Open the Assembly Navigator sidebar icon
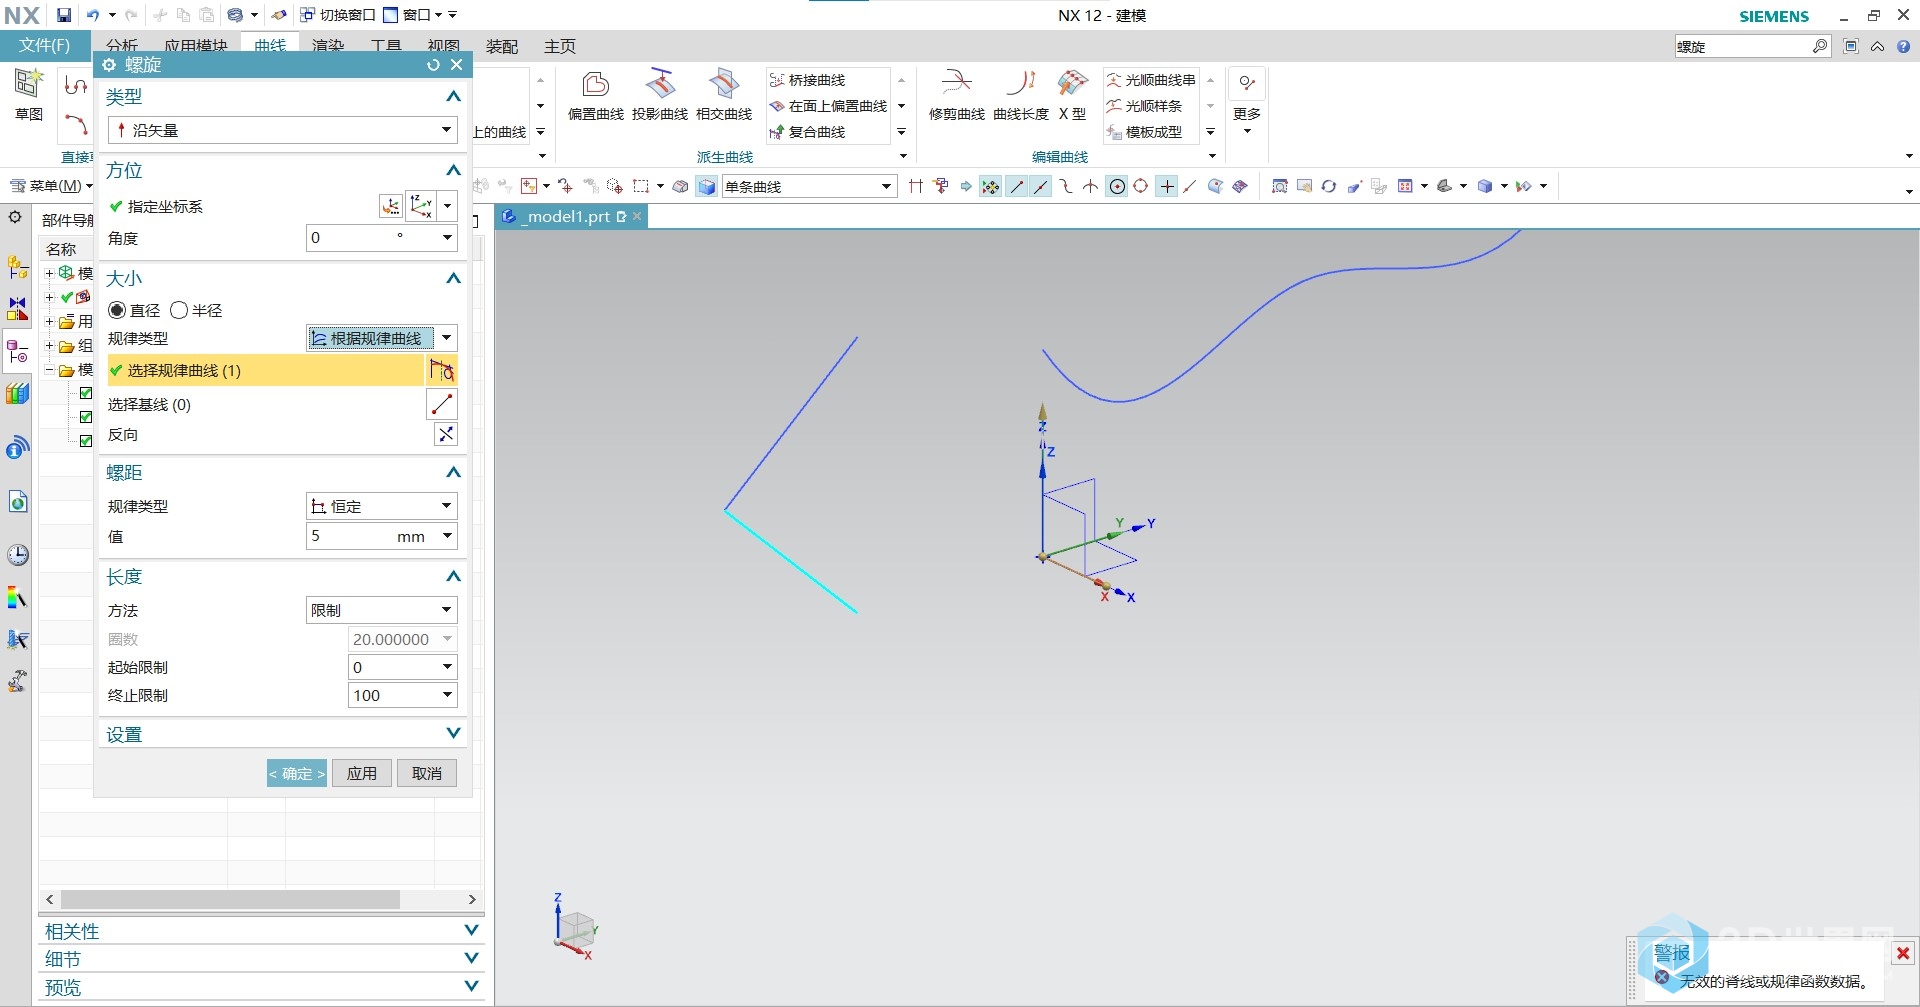The image size is (1920, 1007). pyautogui.click(x=18, y=267)
